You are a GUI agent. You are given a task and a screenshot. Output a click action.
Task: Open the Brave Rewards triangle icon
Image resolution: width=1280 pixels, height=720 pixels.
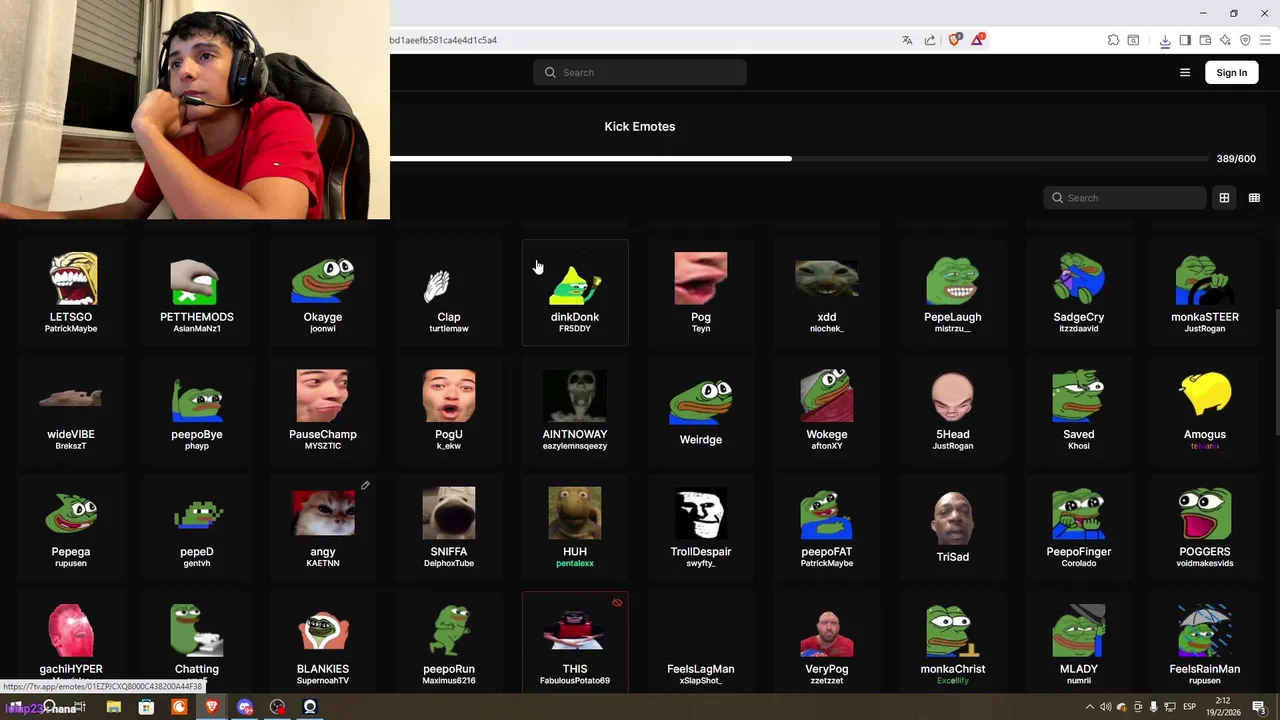click(978, 40)
